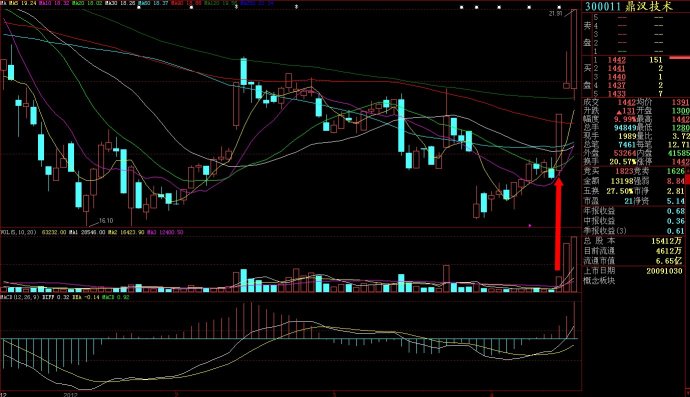Viewport: 690px width, 397px height.
Task: Click the 换手 20.57% turnover value
Action: click(x=624, y=162)
